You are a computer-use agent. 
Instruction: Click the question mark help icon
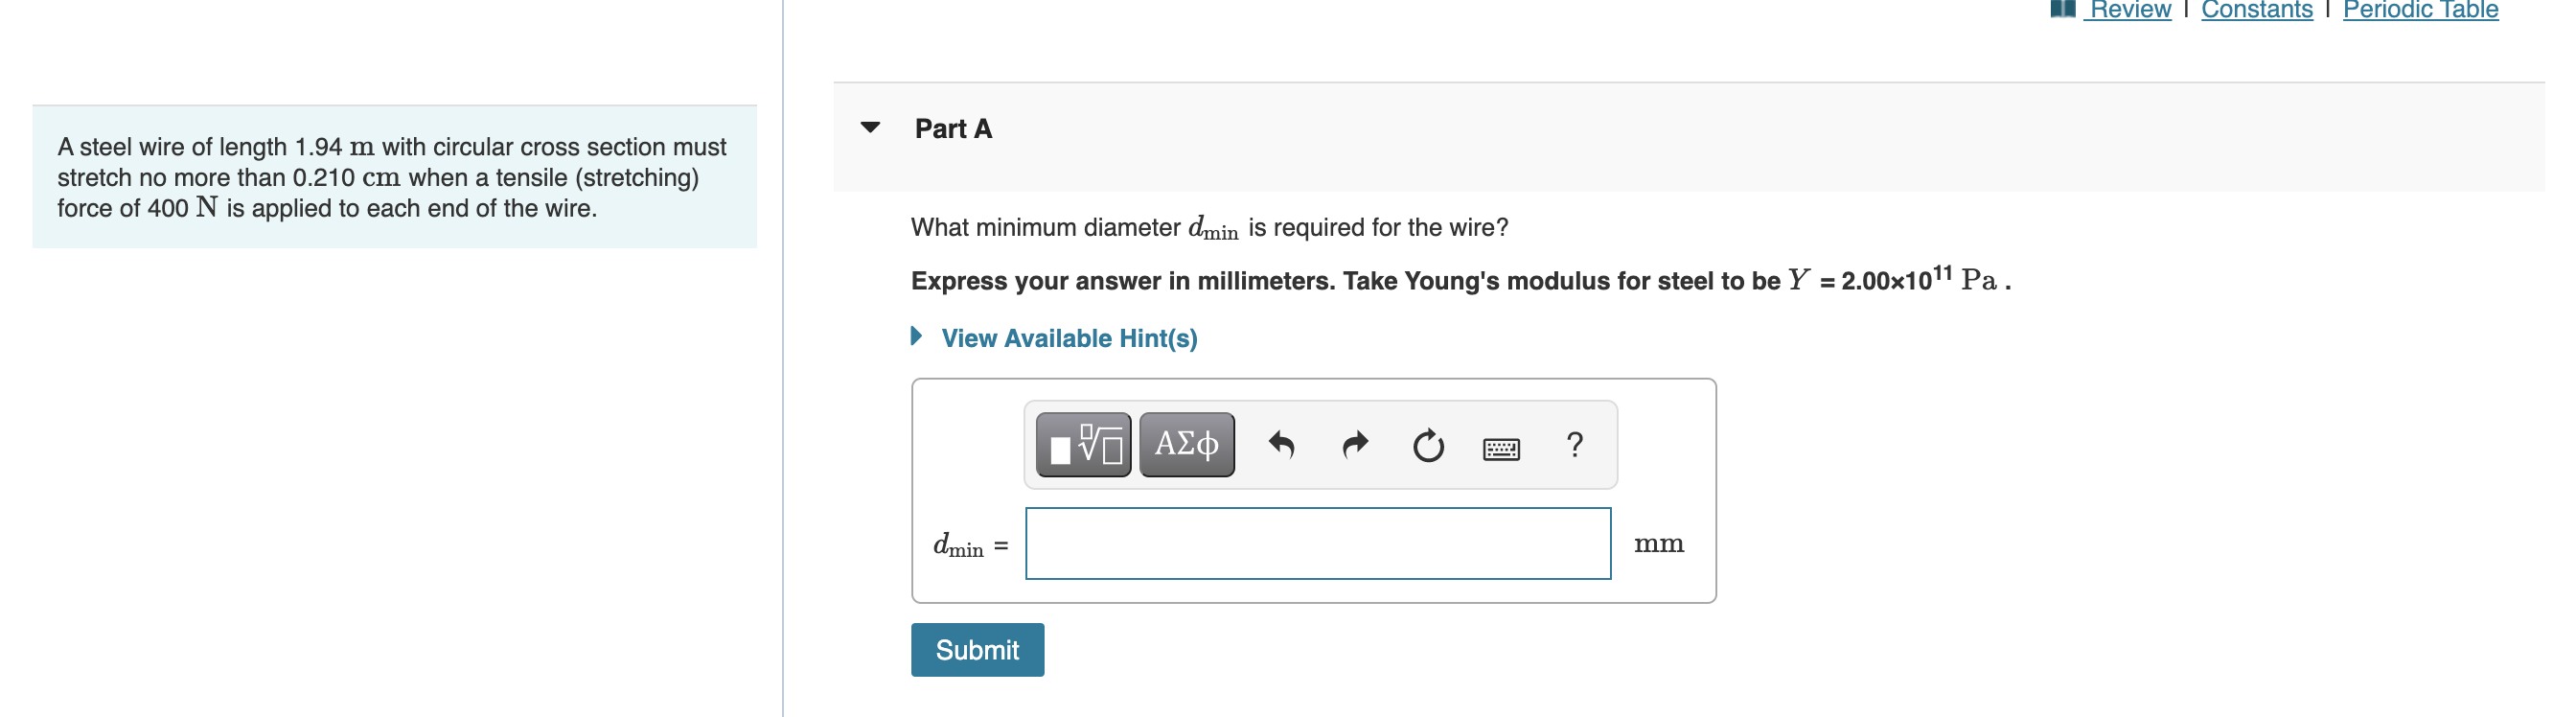tap(1575, 445)
